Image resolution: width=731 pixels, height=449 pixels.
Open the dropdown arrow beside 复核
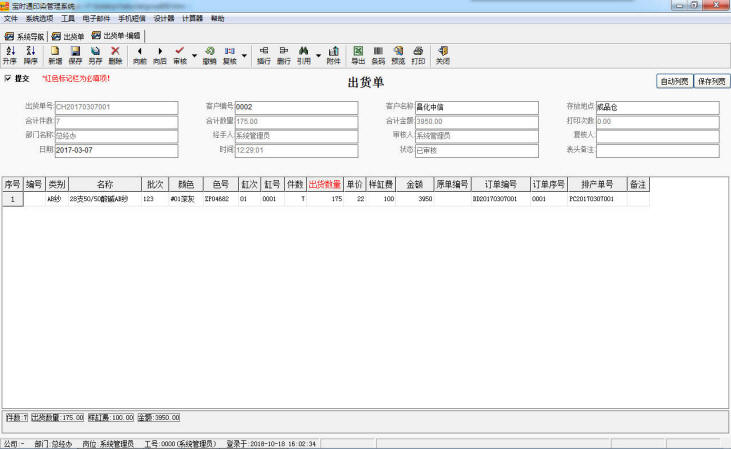[x=244, y=55]
